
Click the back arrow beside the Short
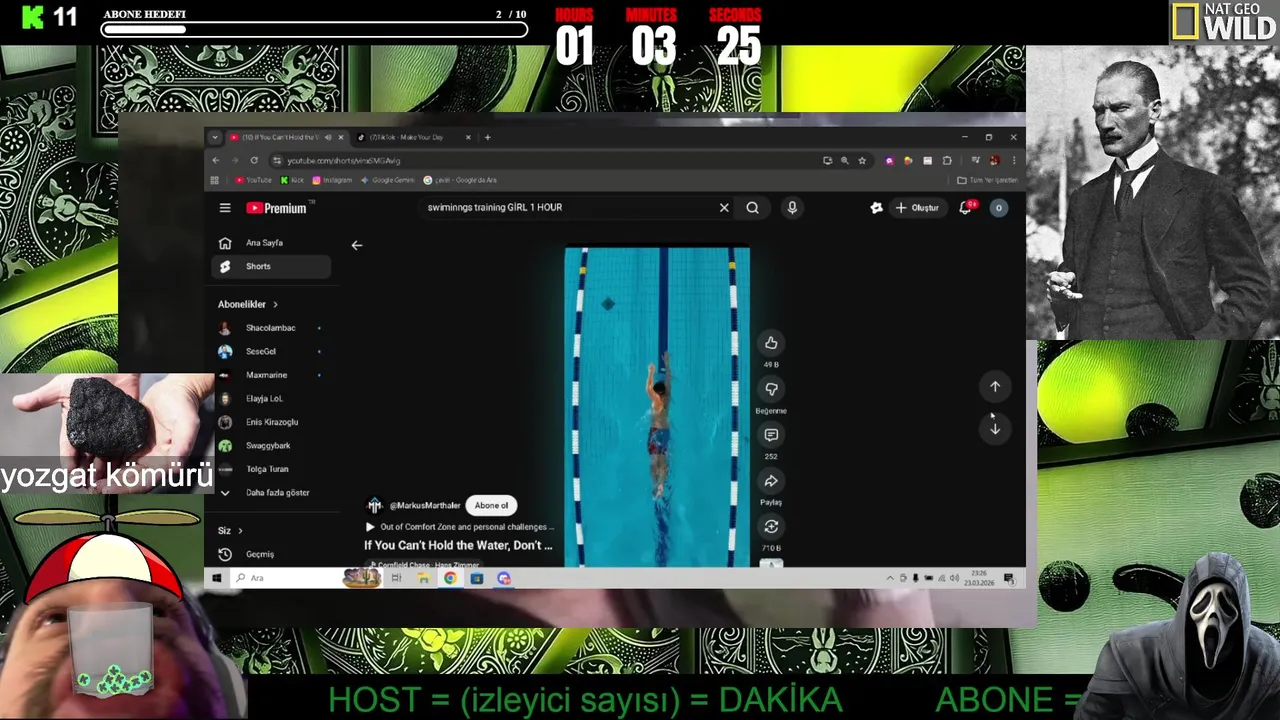pos(357,245)
